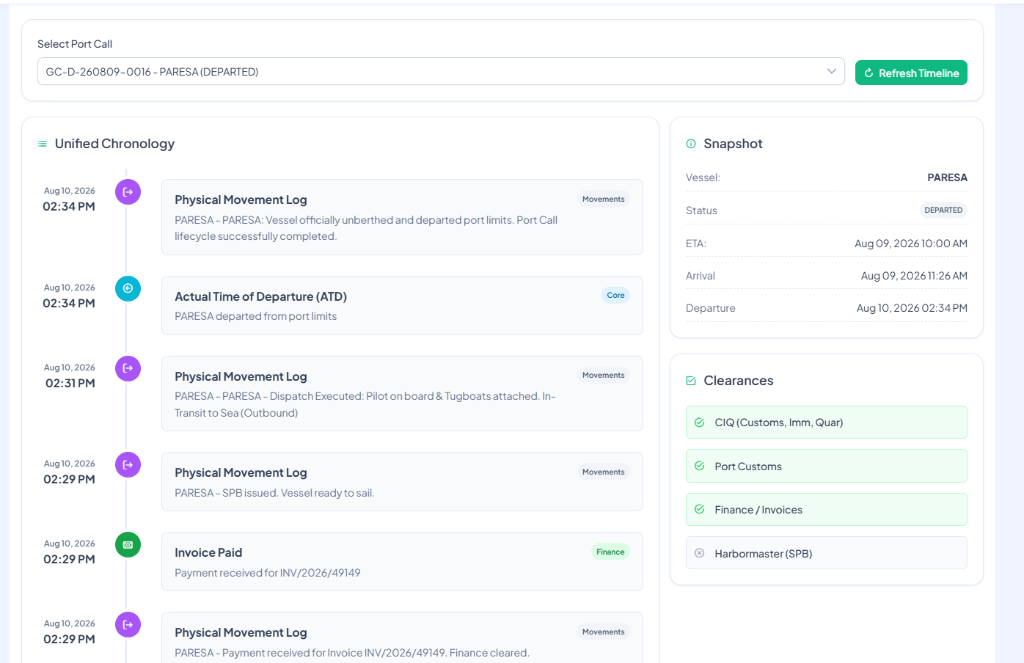Click the ETA value "Aug 09, 2026 10:00 AM"
The height and width of the screenshot is (663, 1024).
click(911, 244)
